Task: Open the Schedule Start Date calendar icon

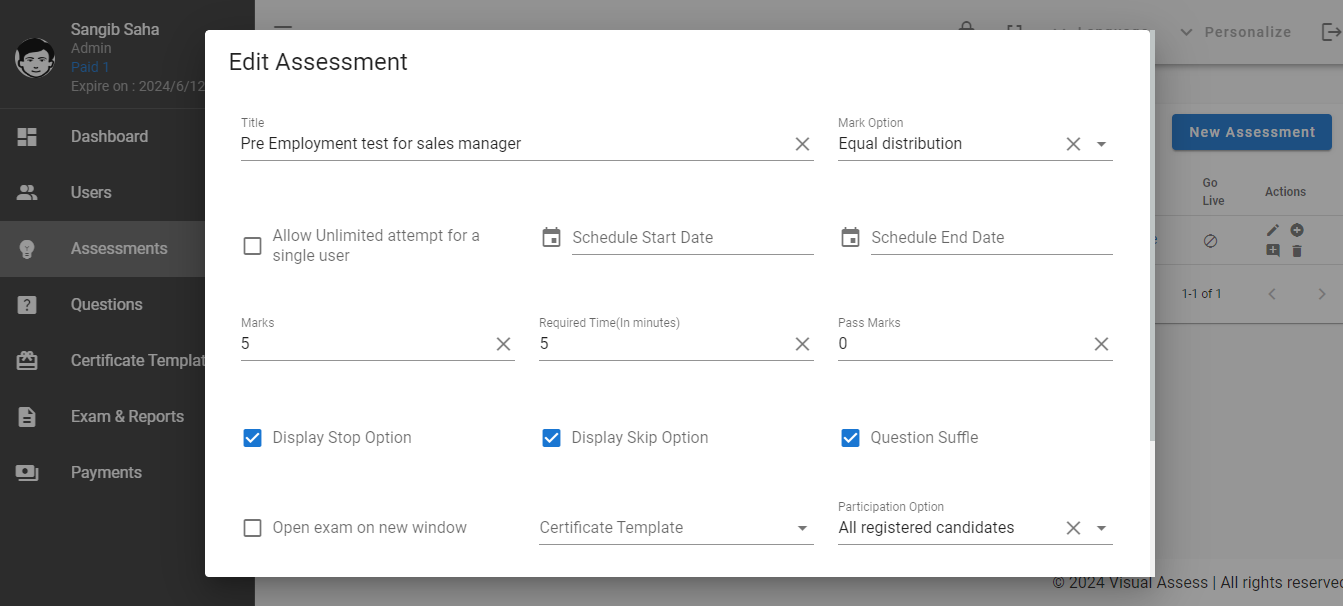Action: click(x=551, y=237)
